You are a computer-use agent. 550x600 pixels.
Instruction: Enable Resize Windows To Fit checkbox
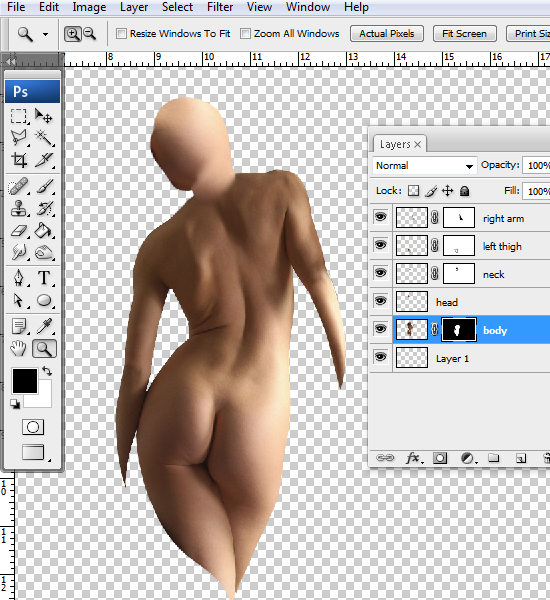(x=121, y=34)
